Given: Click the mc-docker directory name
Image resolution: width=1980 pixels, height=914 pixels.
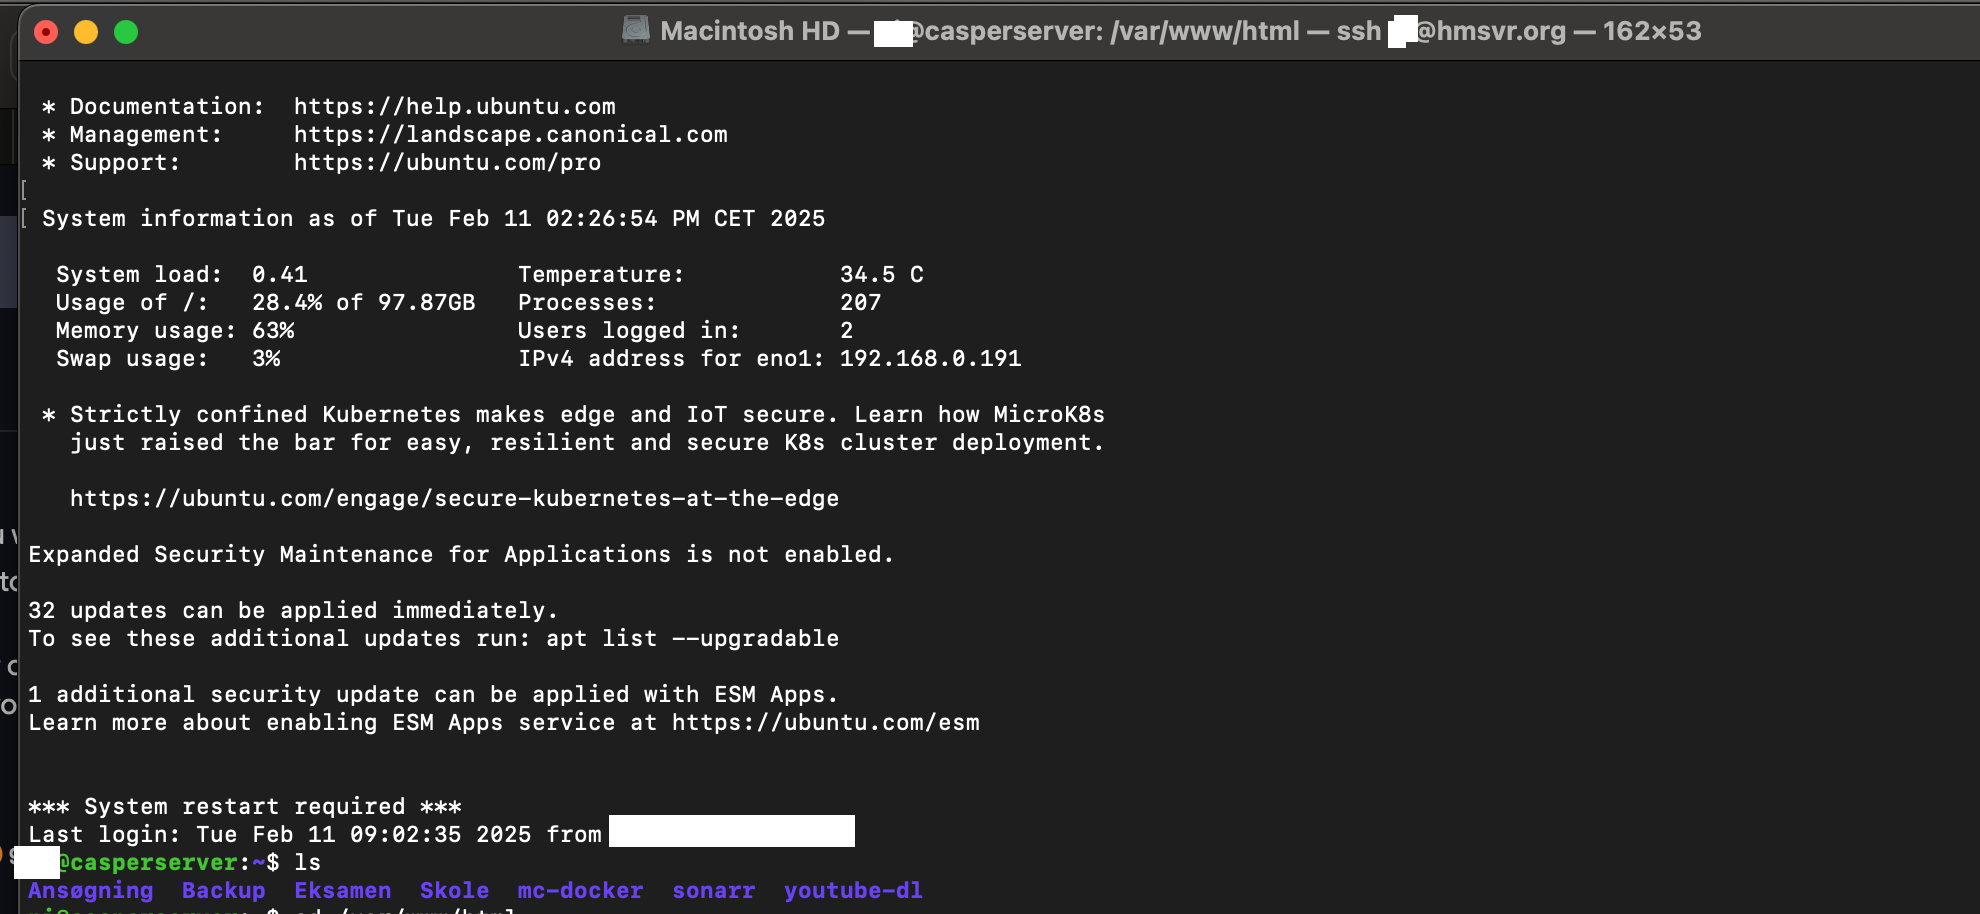Looking at the screenshot, I should pos(581,890).
